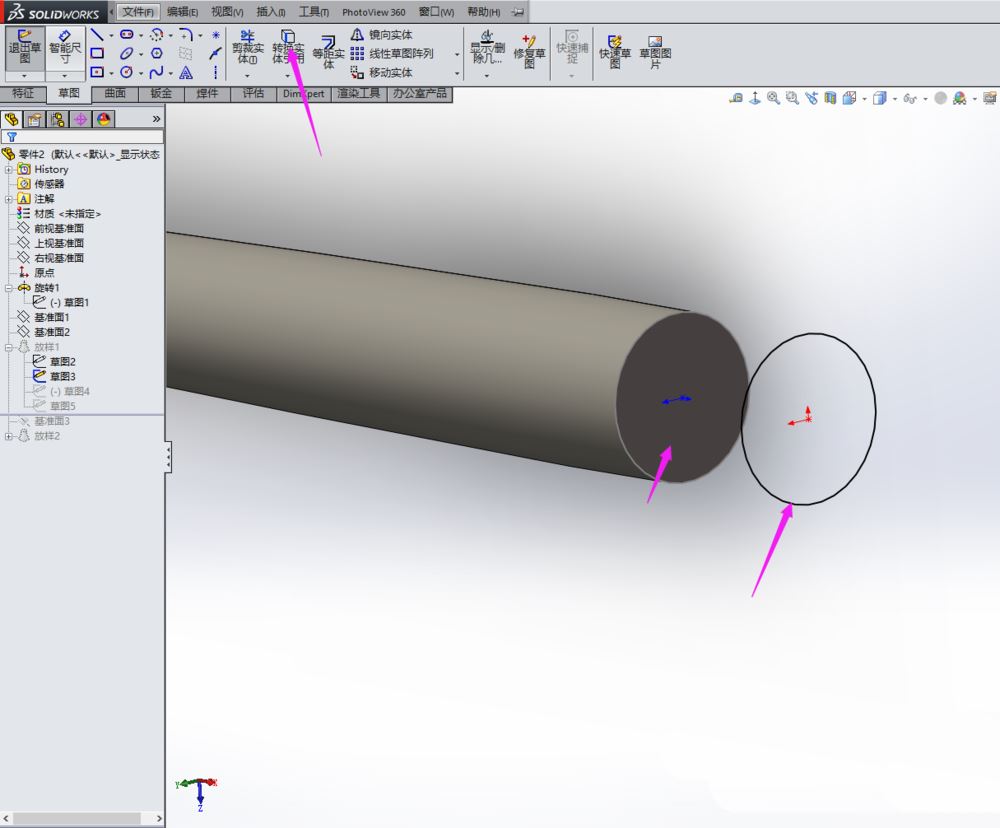The width and height of the screenshot is (1000, 828).
Task: Select 基准面2 in the tree
Action: click(x=52, y=332)
